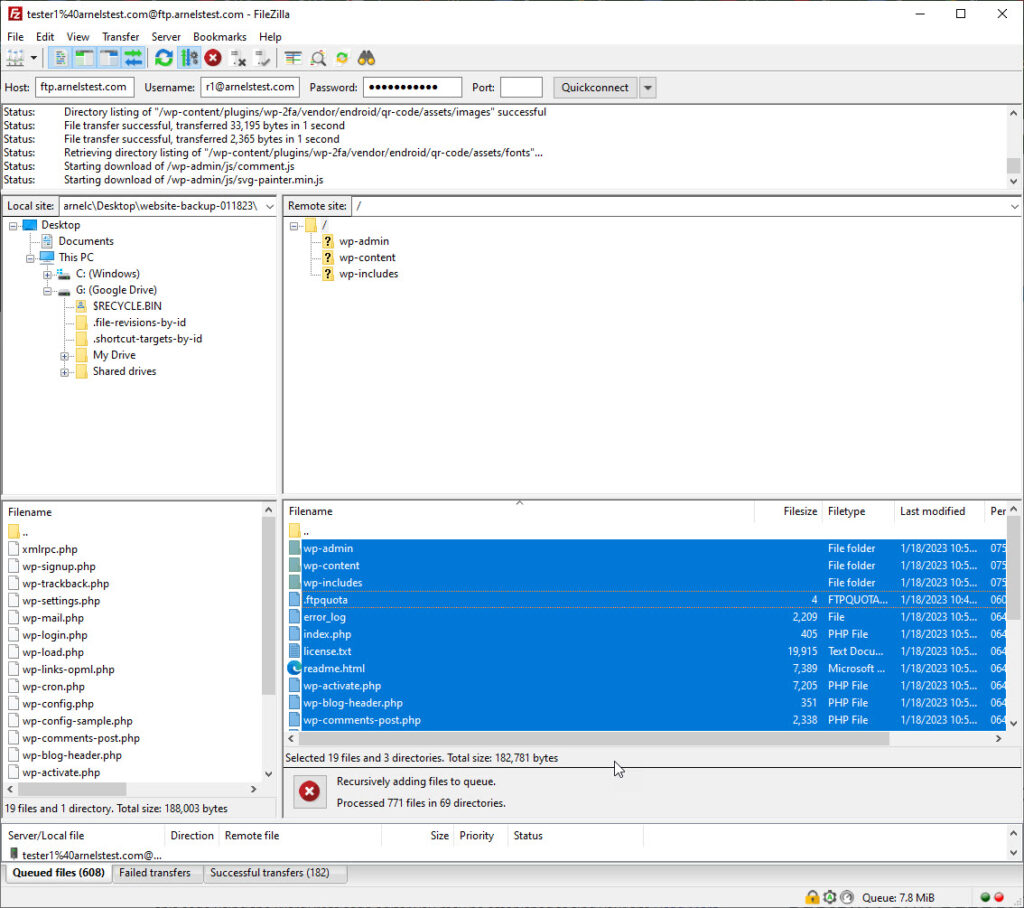Image resolution: width=1024 pixels, height=908 pixels.
Task: Click the process queue toolbar icon
Action: tap(189, 58)
